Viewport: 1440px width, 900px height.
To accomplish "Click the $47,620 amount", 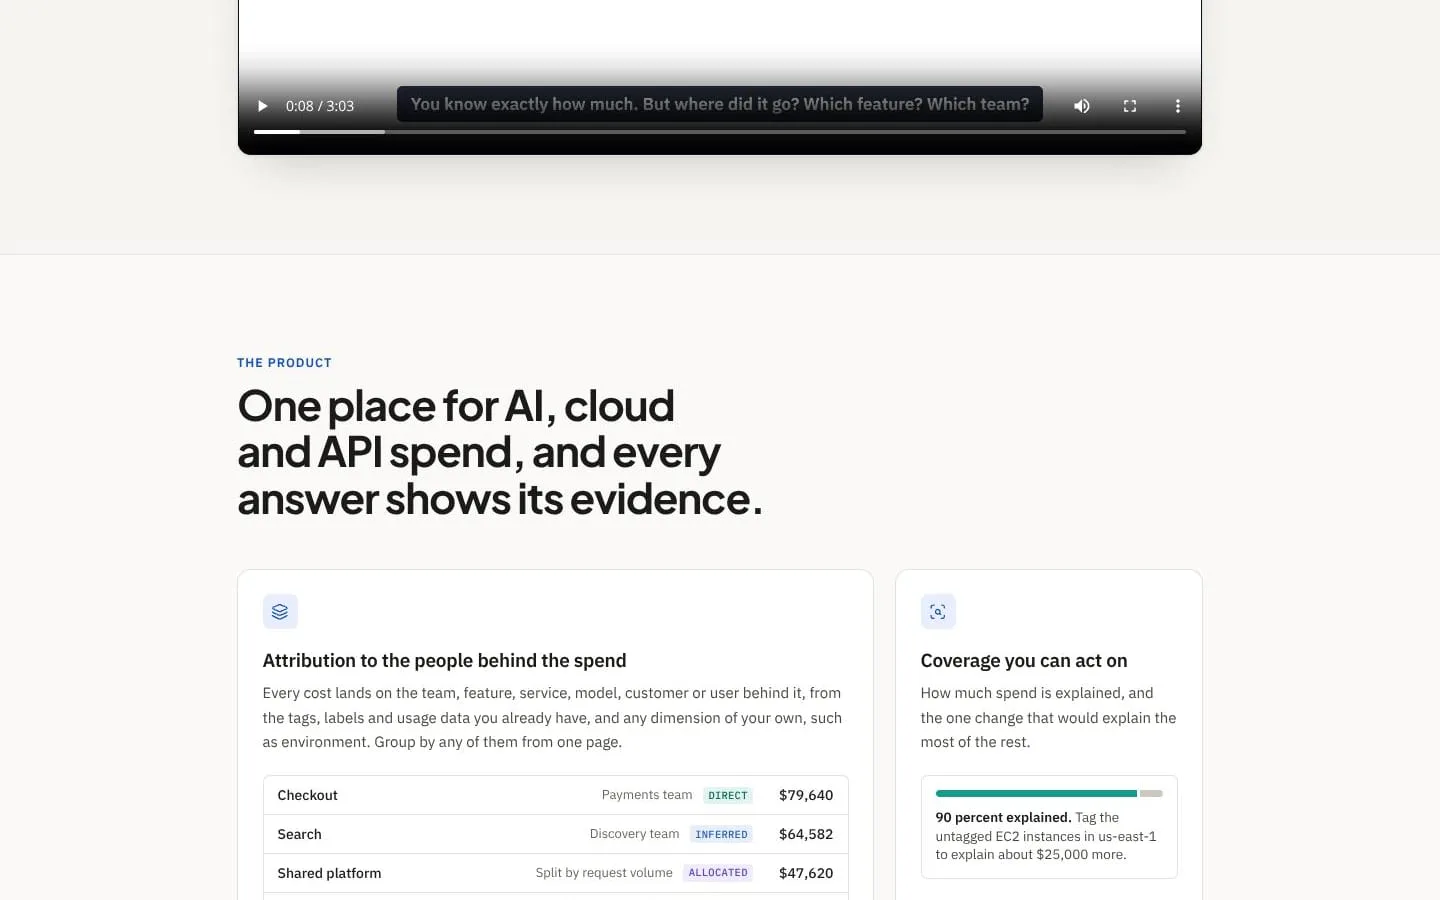I will 806,873.
